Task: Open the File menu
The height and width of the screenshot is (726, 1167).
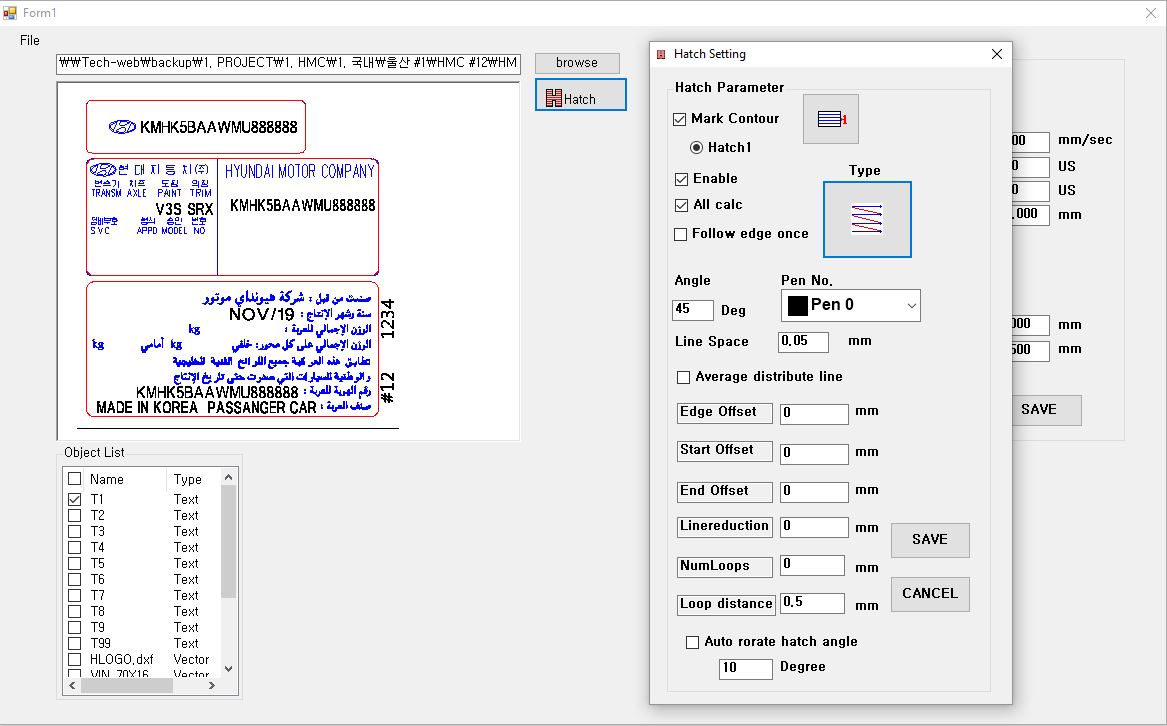Action: [x=30, y=40]
